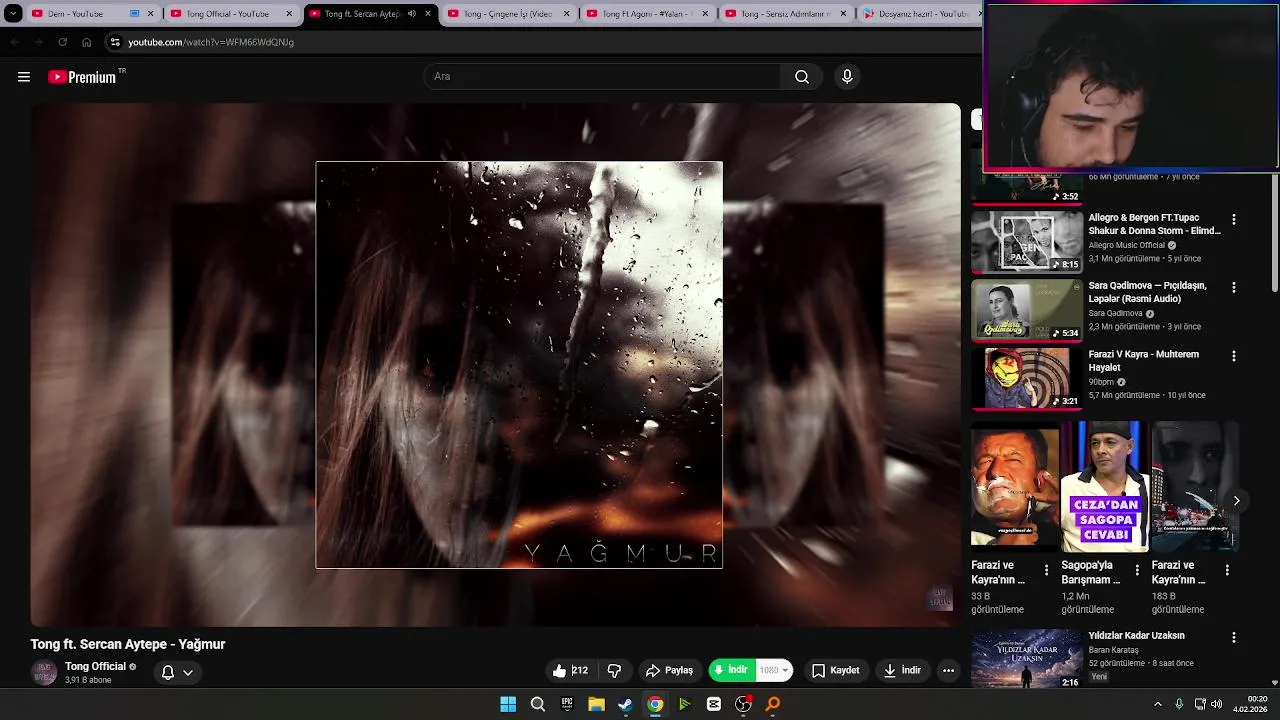This screenshot has height=720, width=1280.
Task: Open Farazi V Kayra Muhterem Hayalet thumbnail
Action: tap(1027, 378)
